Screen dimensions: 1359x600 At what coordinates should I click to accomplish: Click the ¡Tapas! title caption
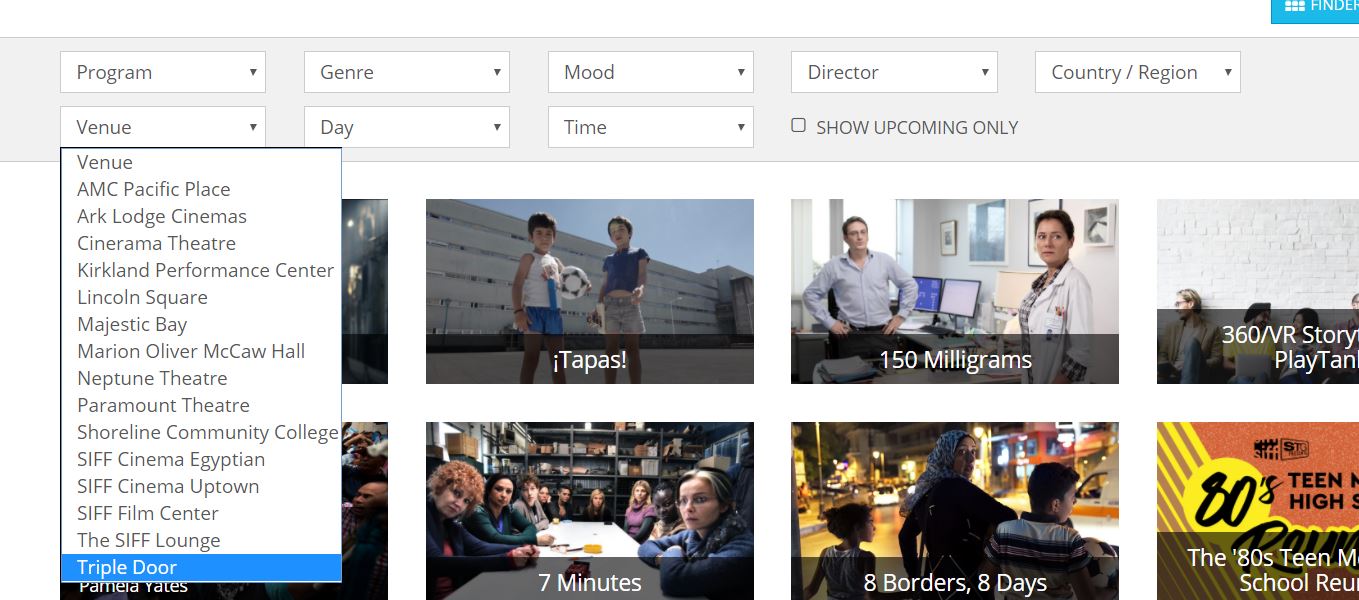[590, 360]
